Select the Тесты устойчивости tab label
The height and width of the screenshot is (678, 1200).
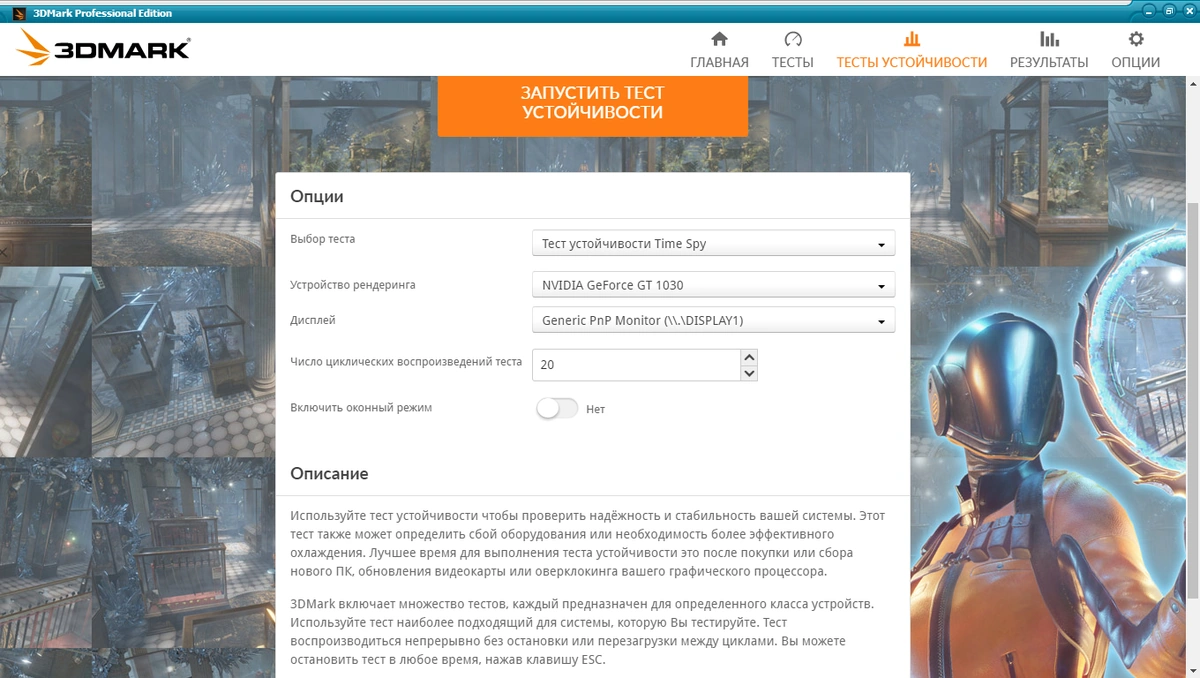coord(911,62)
